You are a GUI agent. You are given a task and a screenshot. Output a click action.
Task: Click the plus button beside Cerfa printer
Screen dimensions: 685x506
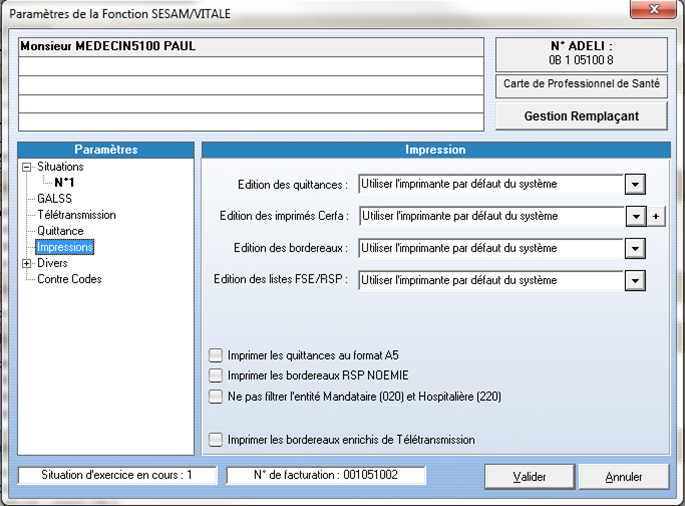point(657,216)
